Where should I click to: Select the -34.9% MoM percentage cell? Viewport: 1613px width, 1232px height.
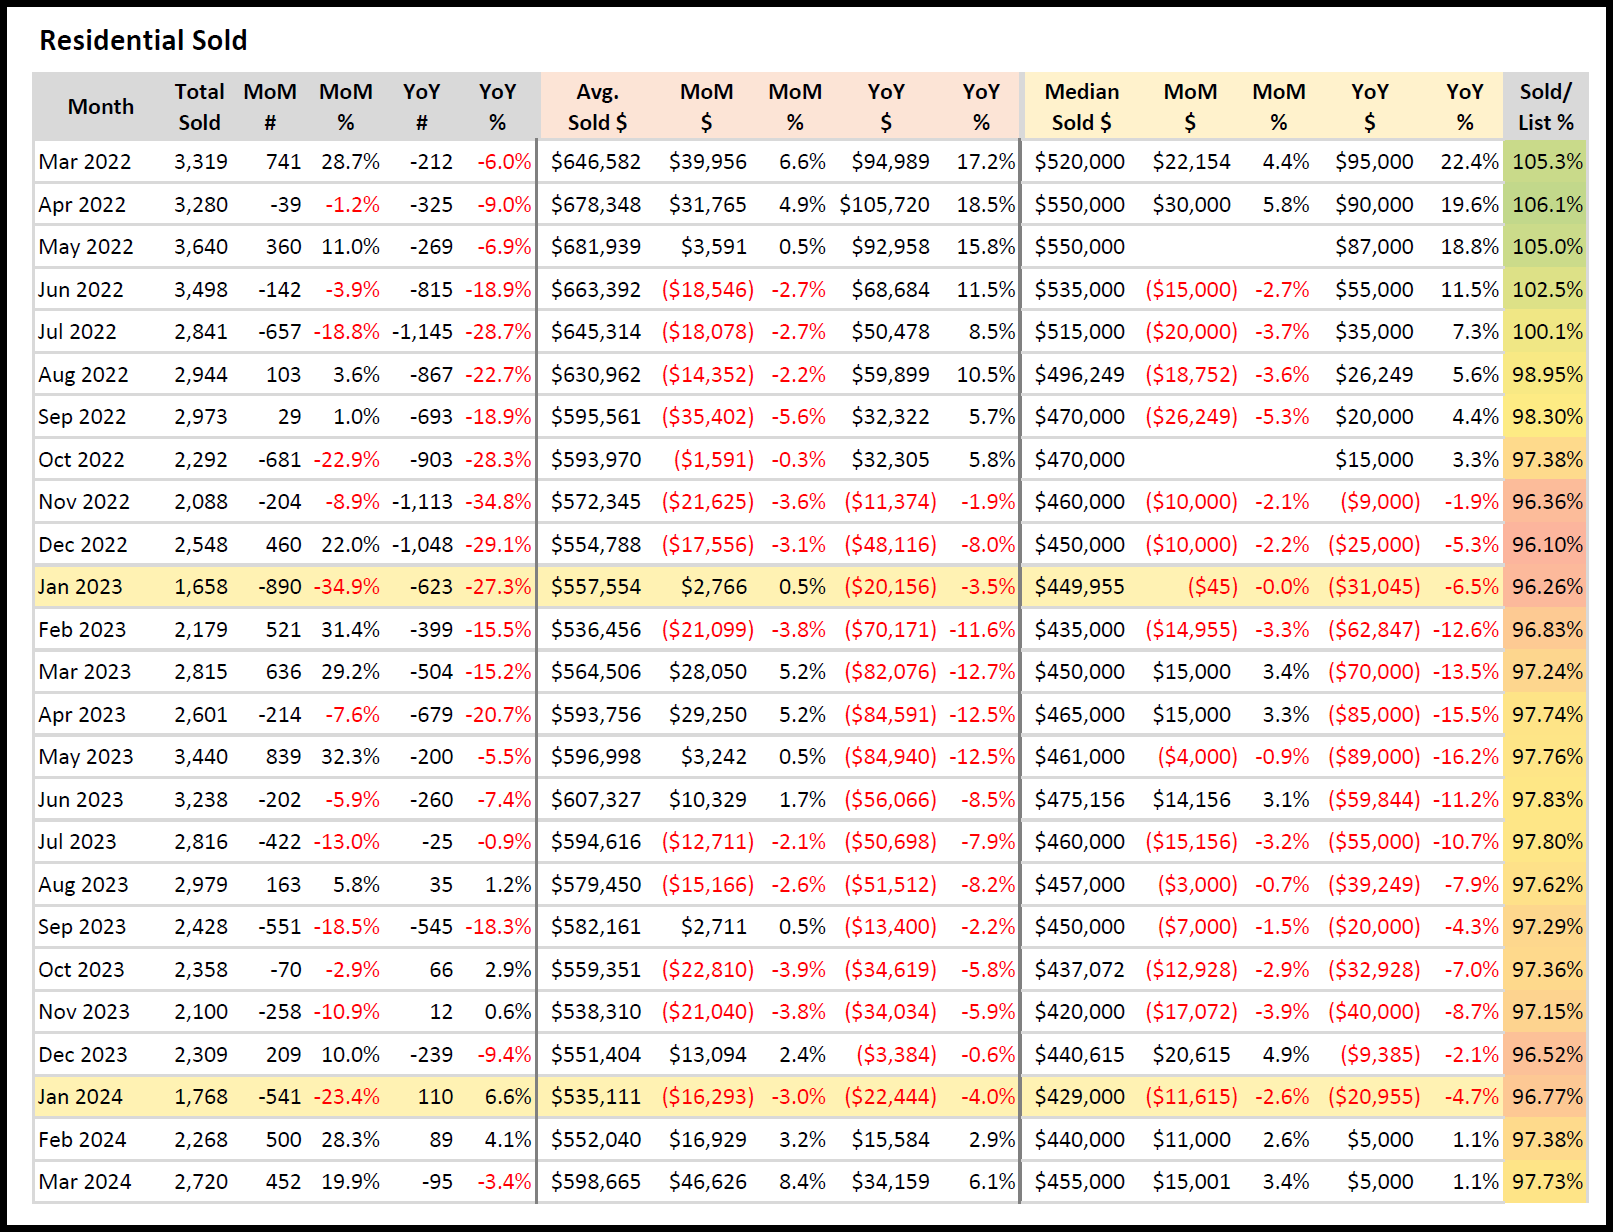[347, 587]
